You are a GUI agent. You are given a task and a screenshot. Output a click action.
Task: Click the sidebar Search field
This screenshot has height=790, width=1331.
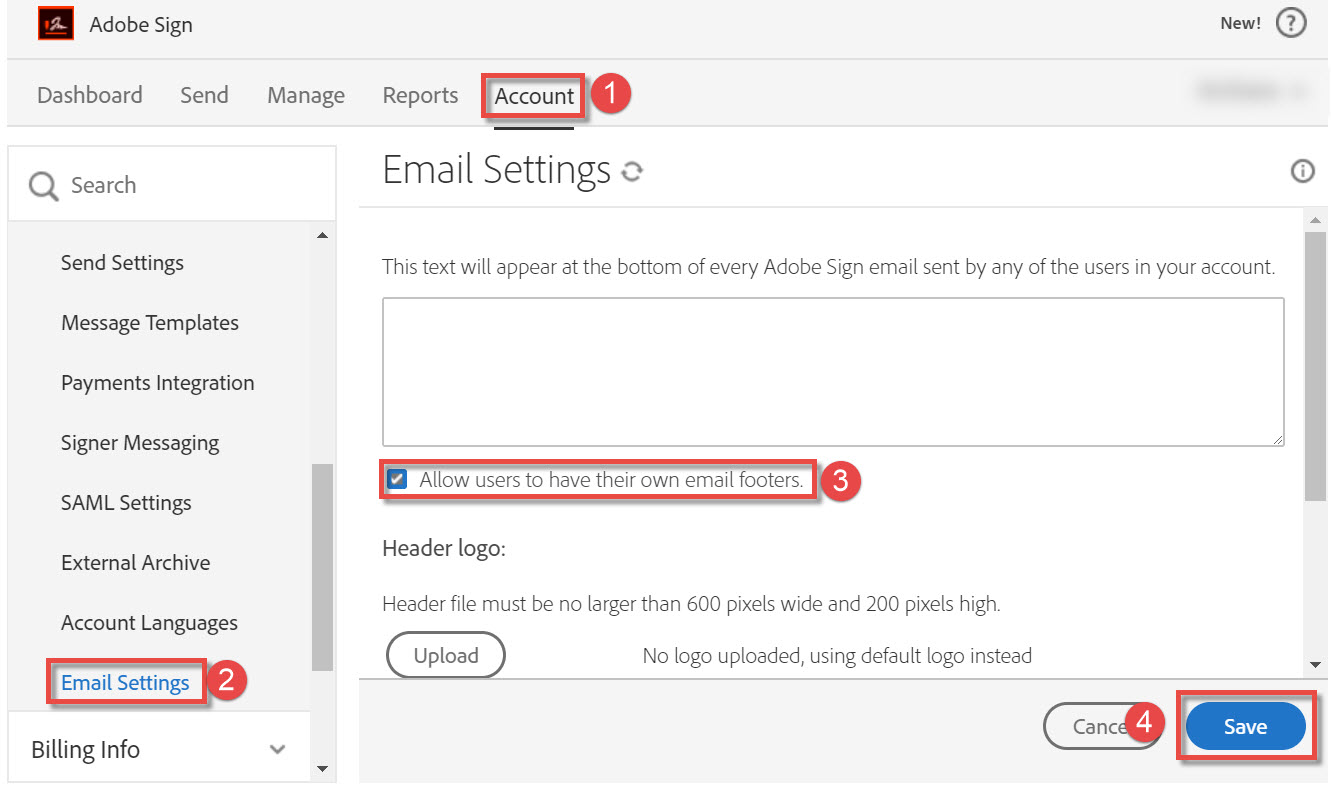pos(190,185)
